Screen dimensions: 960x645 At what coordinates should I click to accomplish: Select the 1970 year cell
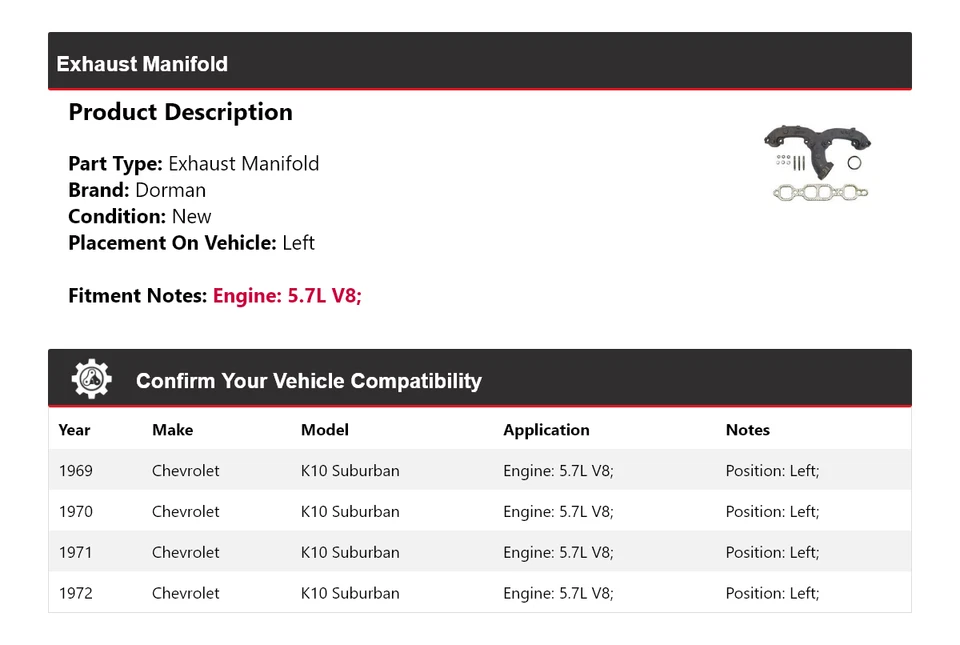point(76,512)
